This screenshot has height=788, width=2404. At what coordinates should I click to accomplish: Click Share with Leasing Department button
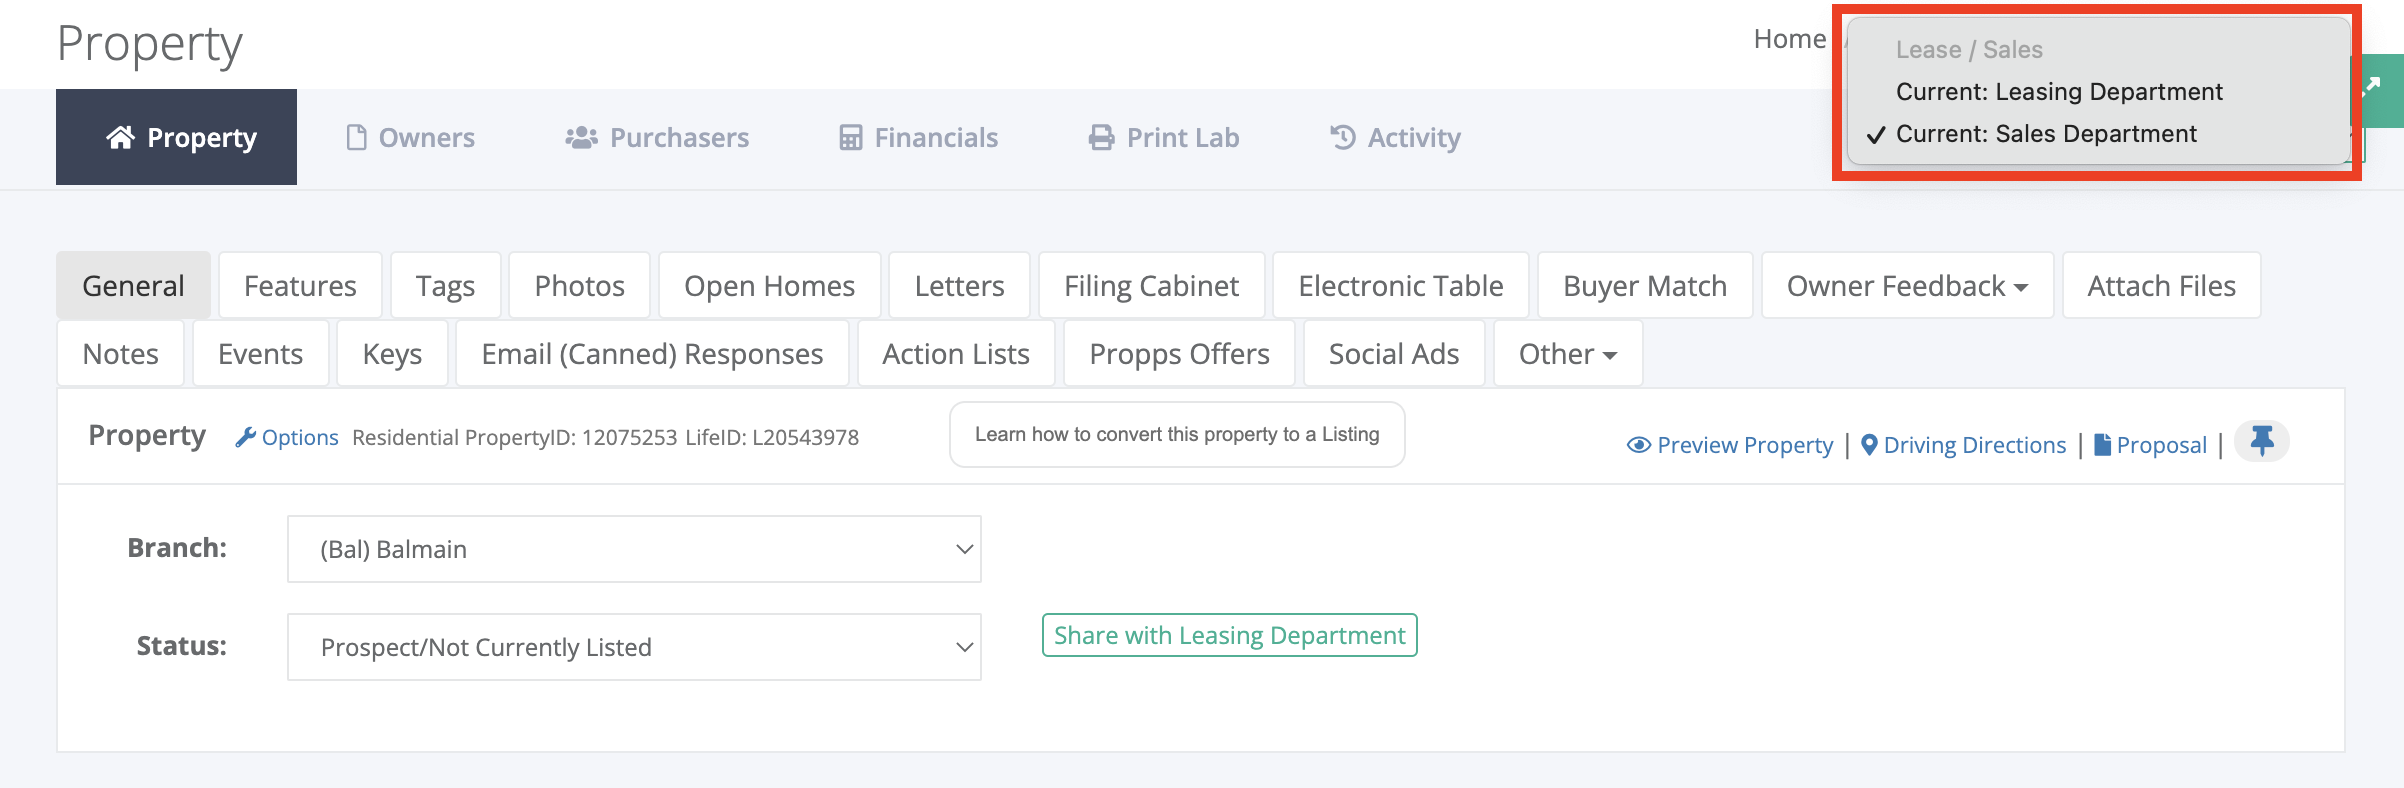(x=1229, y=635)
